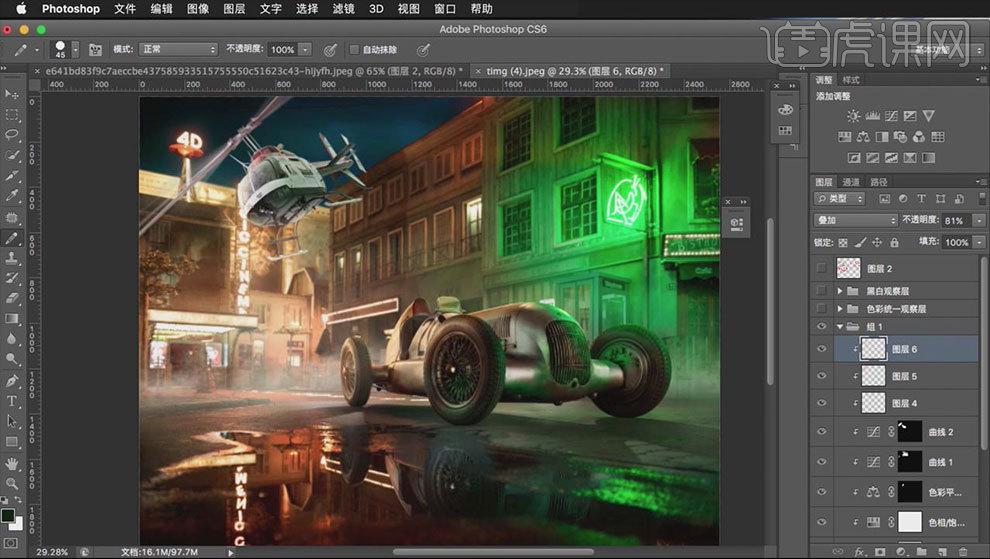This screenshot has width=990, height=559.
Task: Add a Black & White adjustment
Action: [882, 136]
